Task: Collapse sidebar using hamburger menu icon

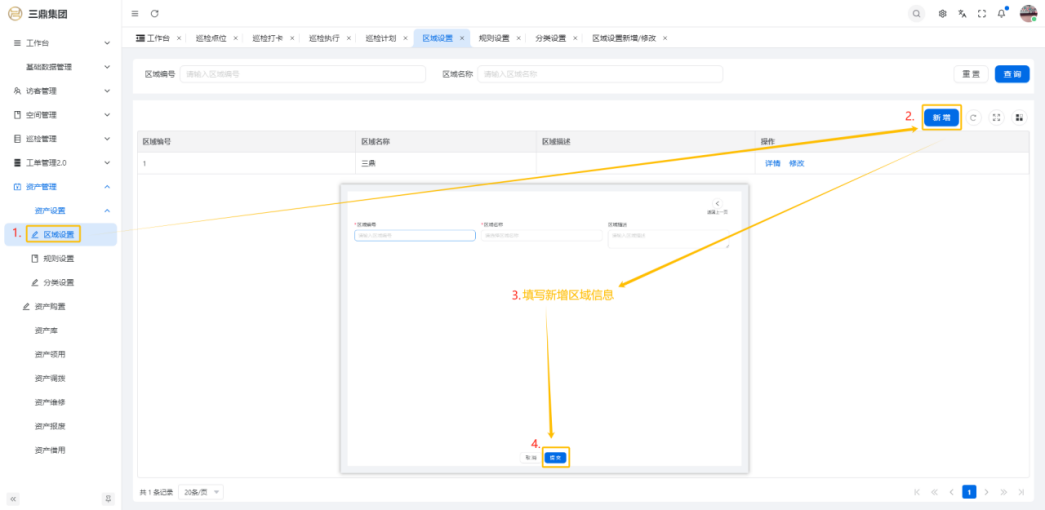Action: [x=135, y=13]
